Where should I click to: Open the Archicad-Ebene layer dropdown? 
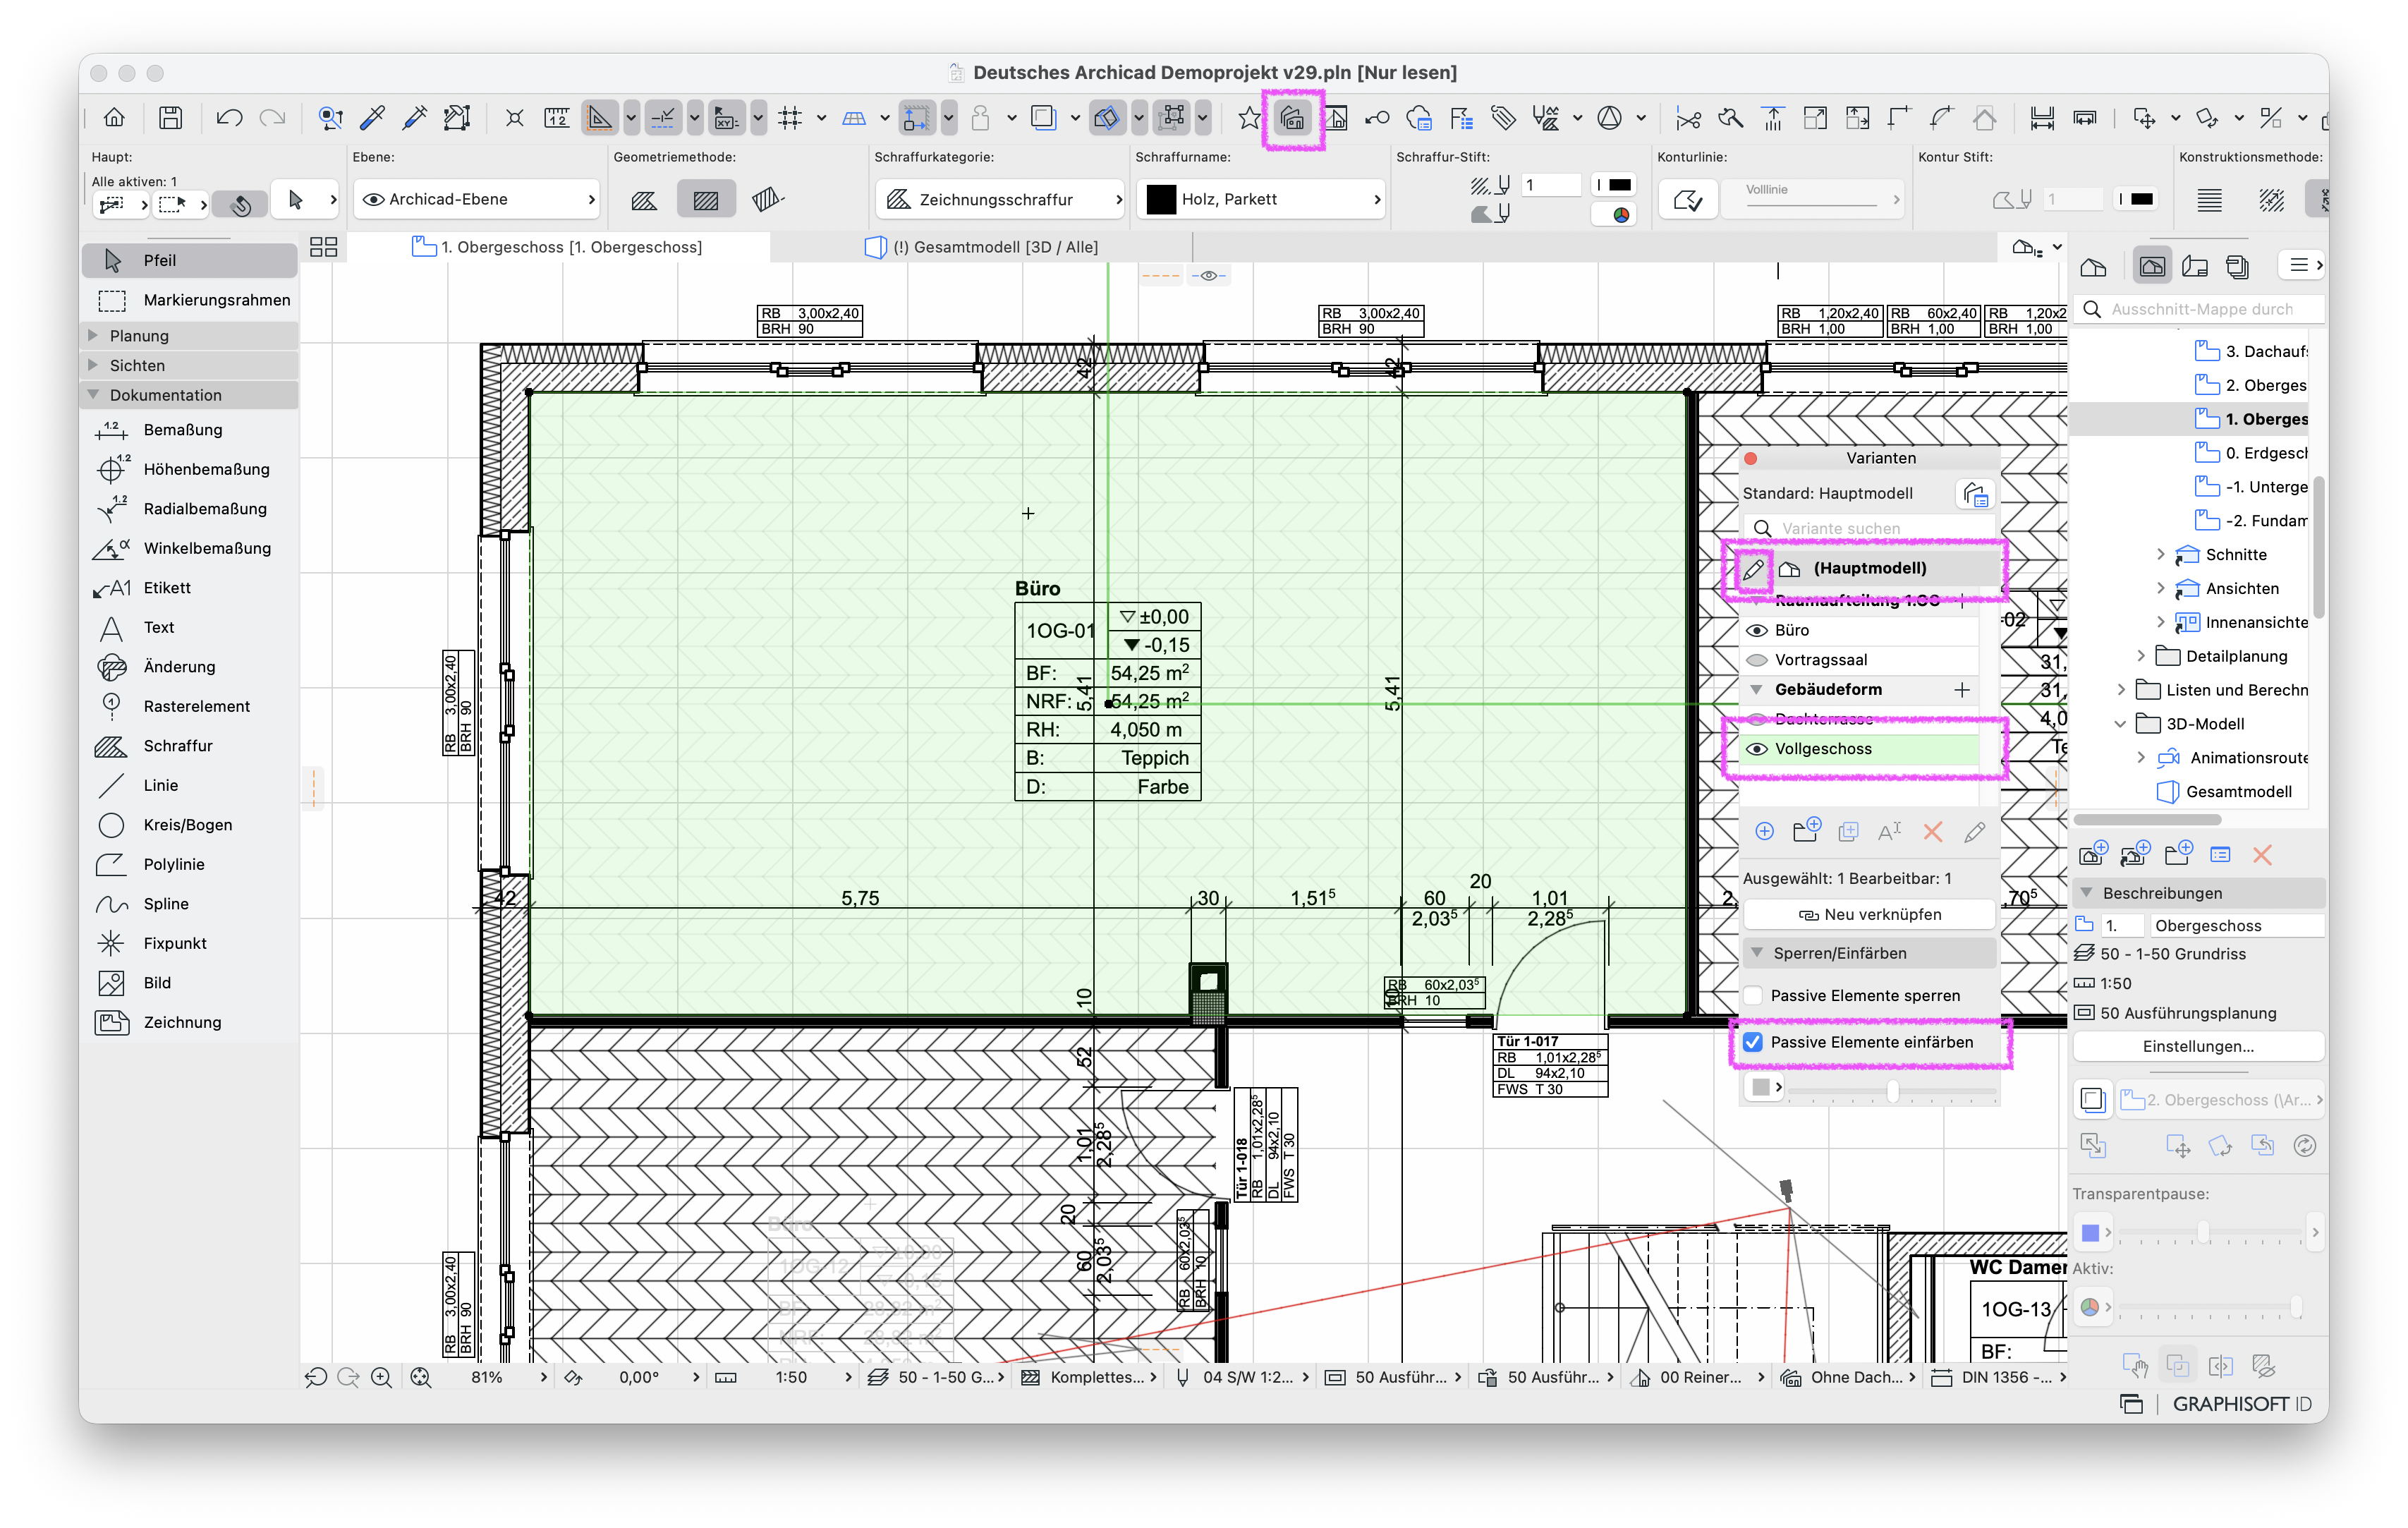(478, 199)
